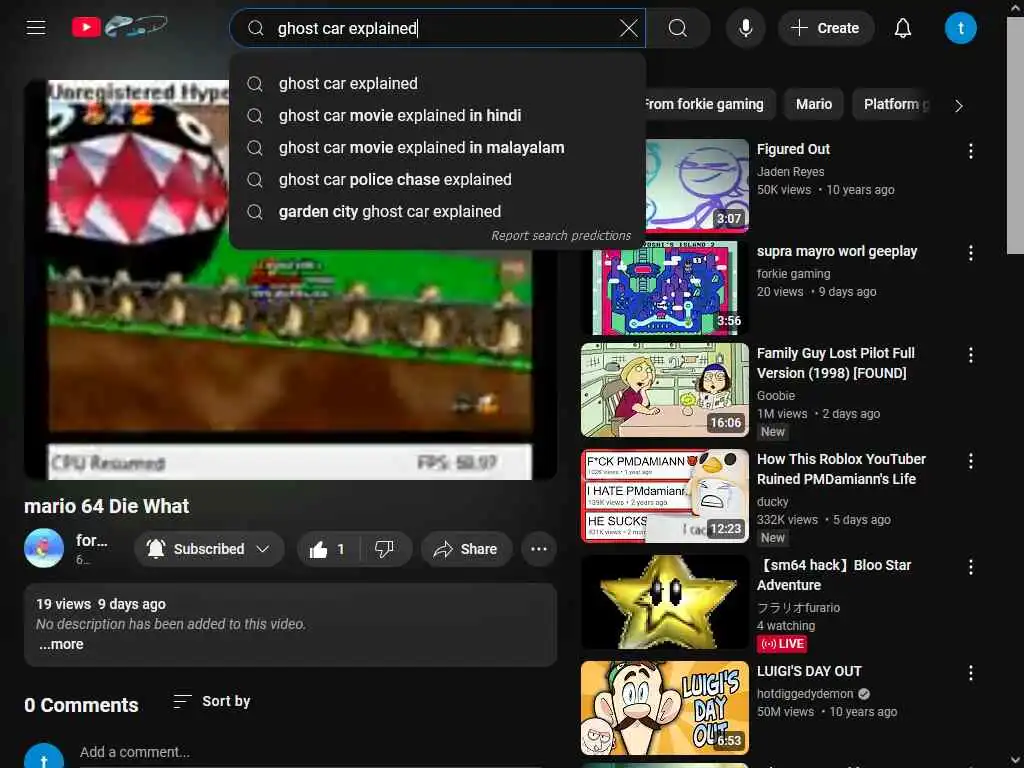
Task: Dislike the video with thumbs down
Action: 385,549
